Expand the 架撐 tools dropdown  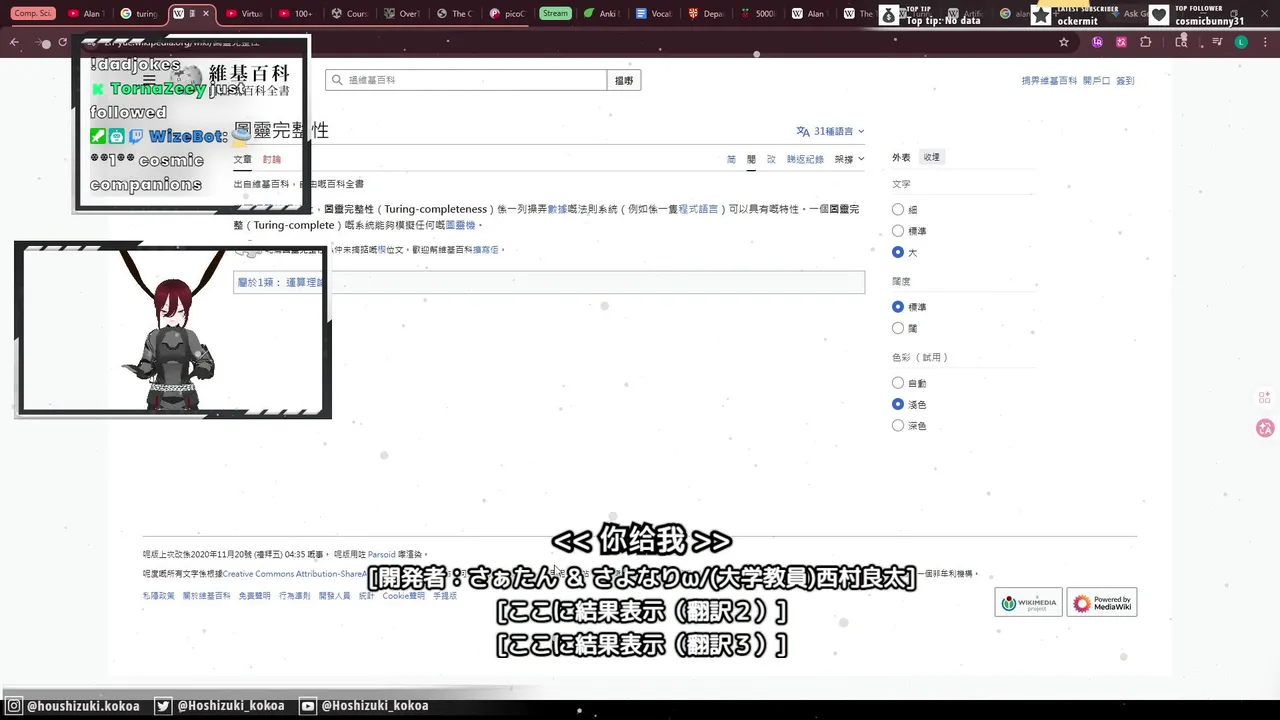pyautogui.click(x=850, y=159)
